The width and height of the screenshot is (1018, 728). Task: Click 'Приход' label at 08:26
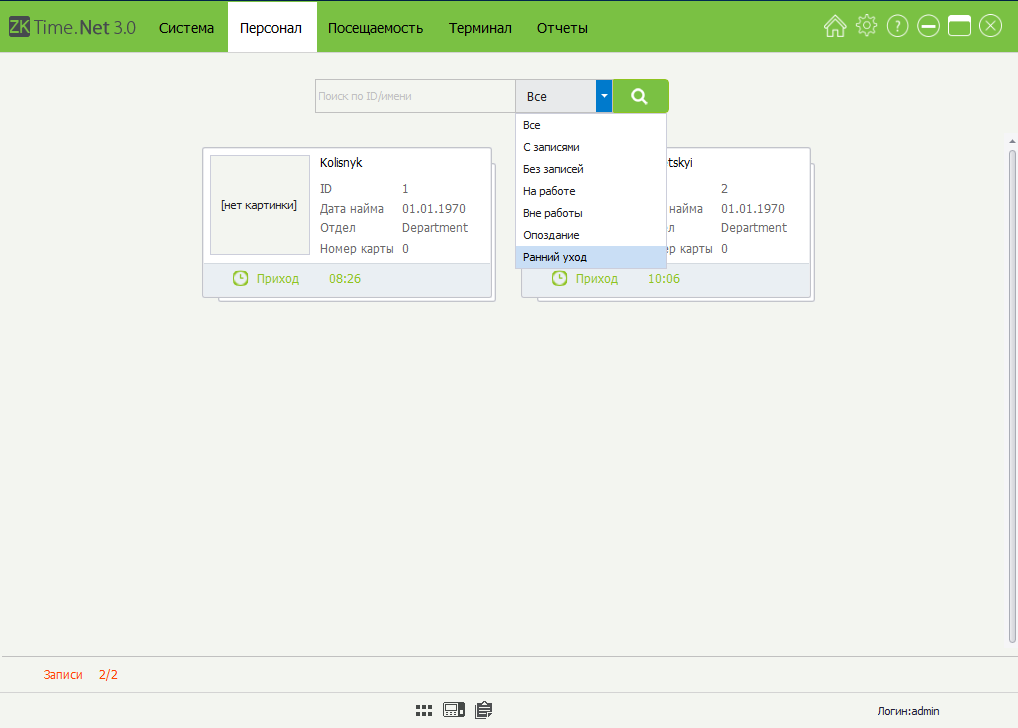tap(278, 279)
